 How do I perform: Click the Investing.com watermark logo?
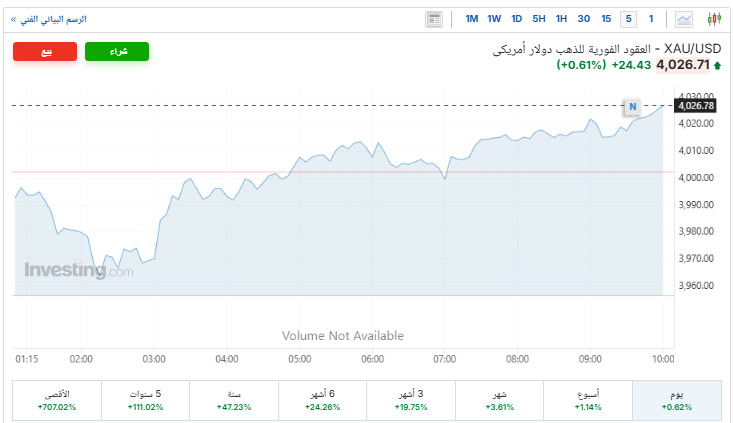coord(78,270)
